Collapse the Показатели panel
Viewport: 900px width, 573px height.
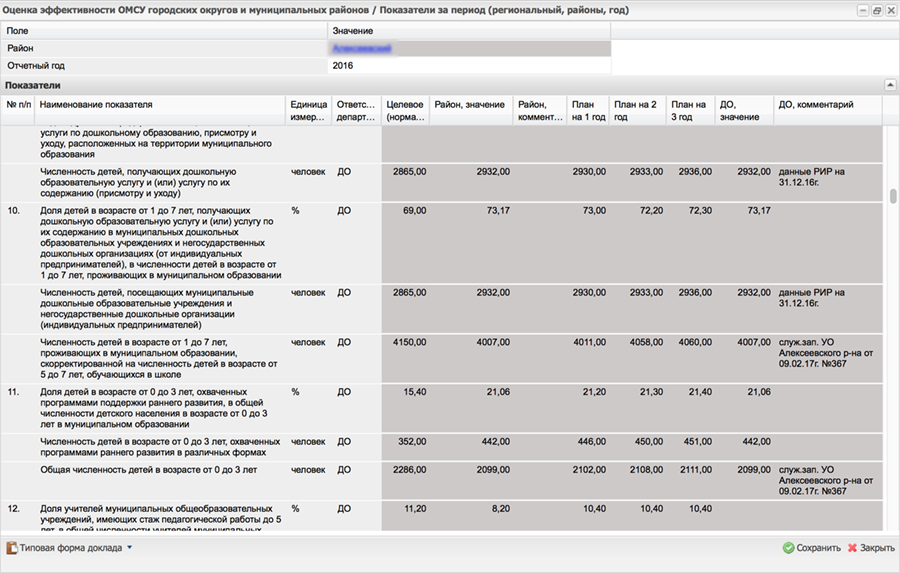point(889,86)
